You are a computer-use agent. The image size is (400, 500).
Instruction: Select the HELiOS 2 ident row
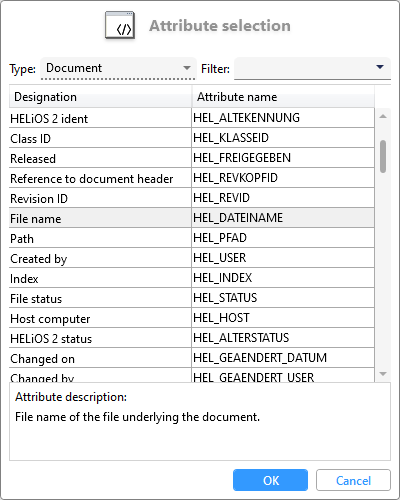(x=192, y=118)
